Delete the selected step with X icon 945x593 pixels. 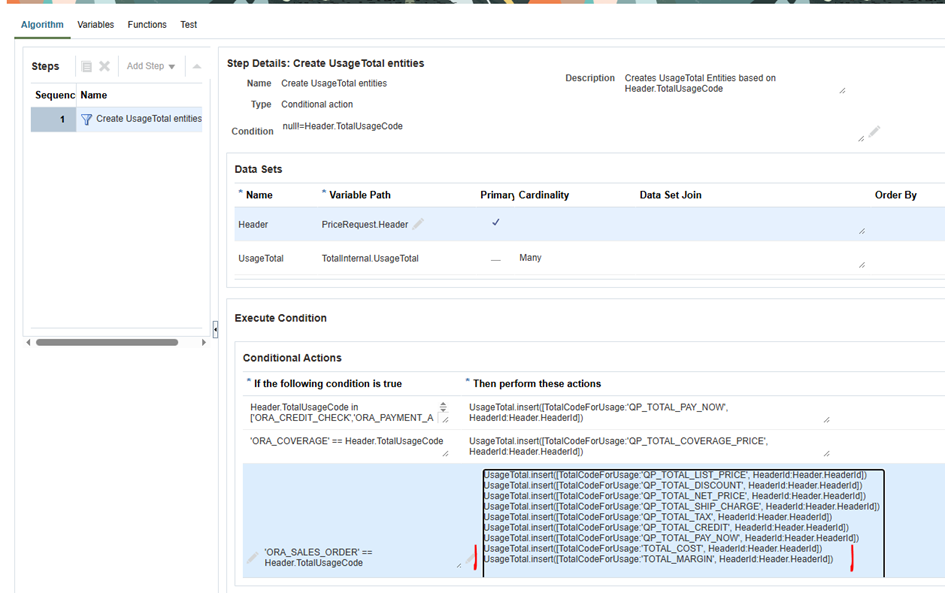pos(104,66)
